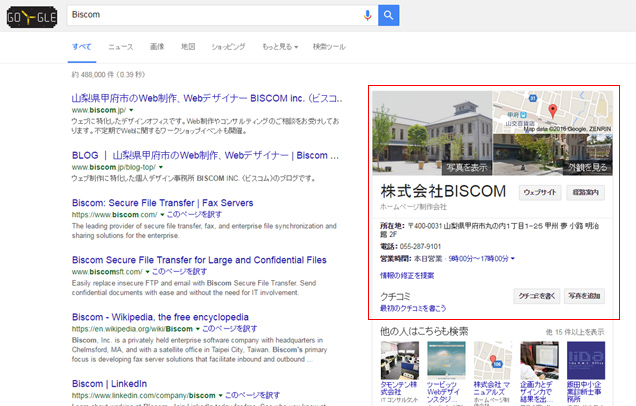Click the Google doodle logo
This screenshot has width=636, height=406.
click(x=32, y=17)
